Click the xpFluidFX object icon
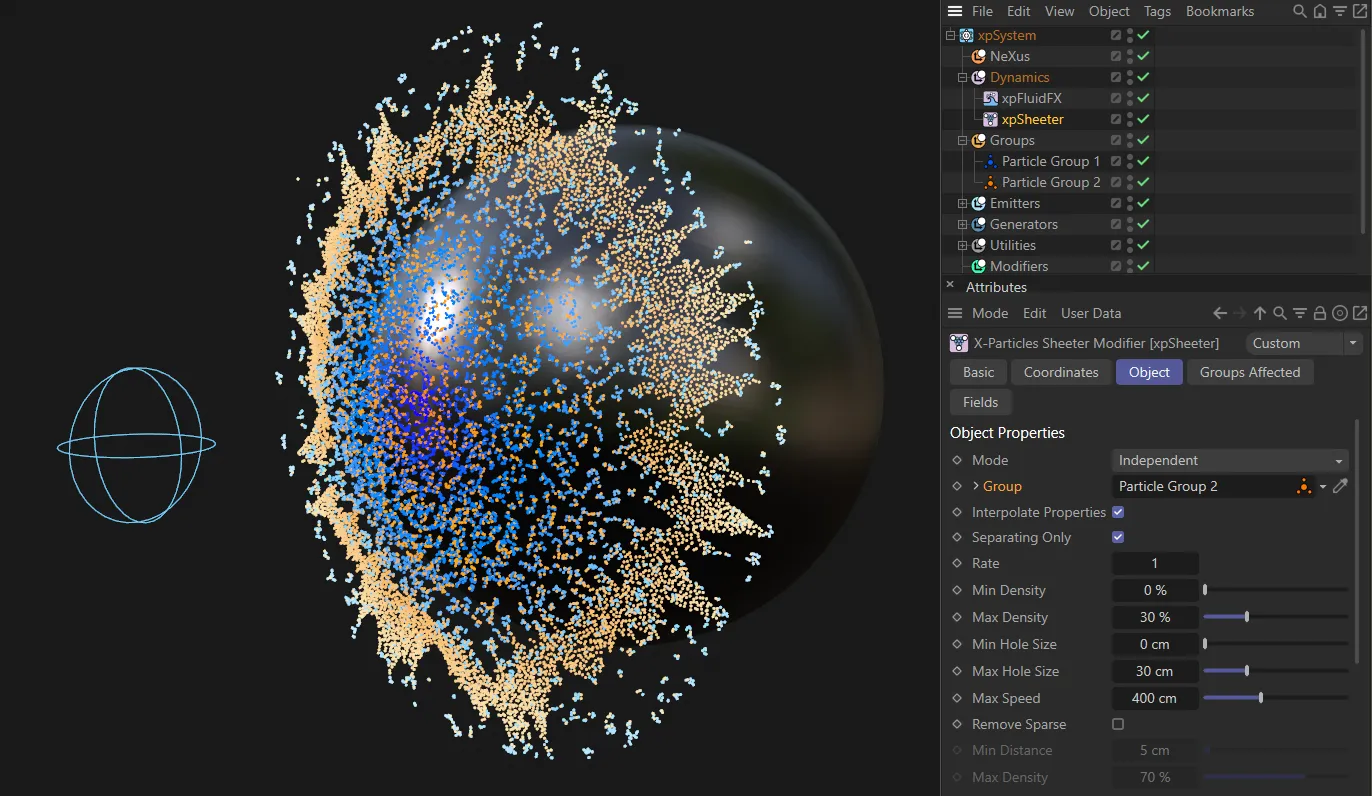 tap(990, 98)
